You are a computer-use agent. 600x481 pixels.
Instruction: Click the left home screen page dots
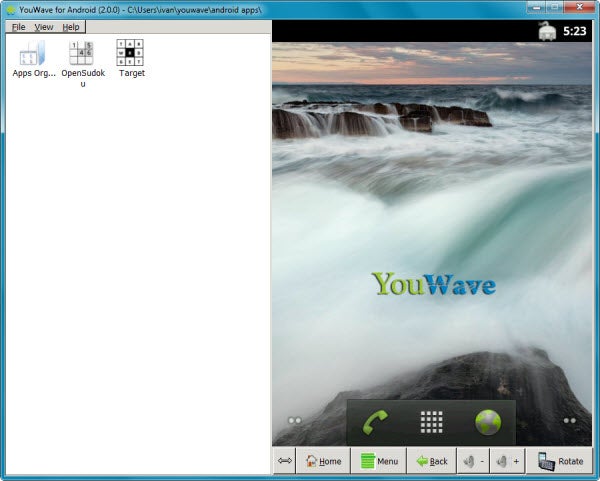[x=295, y=421]
